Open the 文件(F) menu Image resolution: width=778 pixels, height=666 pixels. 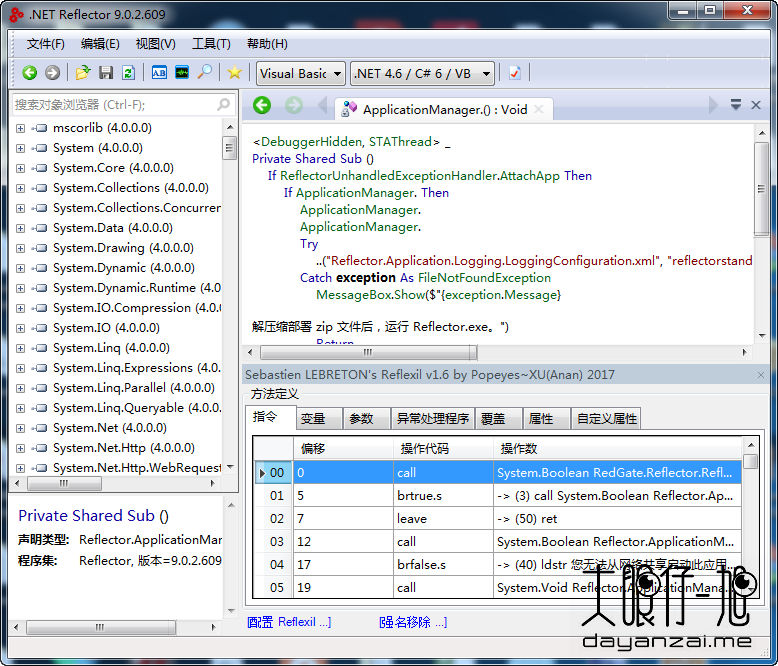(x=45, y=44)
